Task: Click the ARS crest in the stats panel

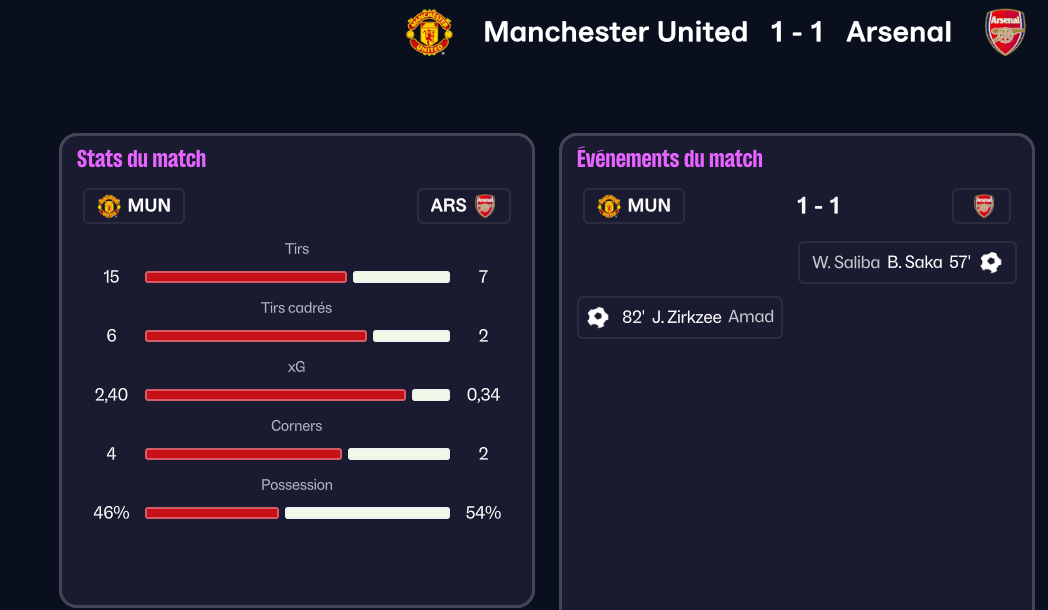Action: [x=485, y=206]
